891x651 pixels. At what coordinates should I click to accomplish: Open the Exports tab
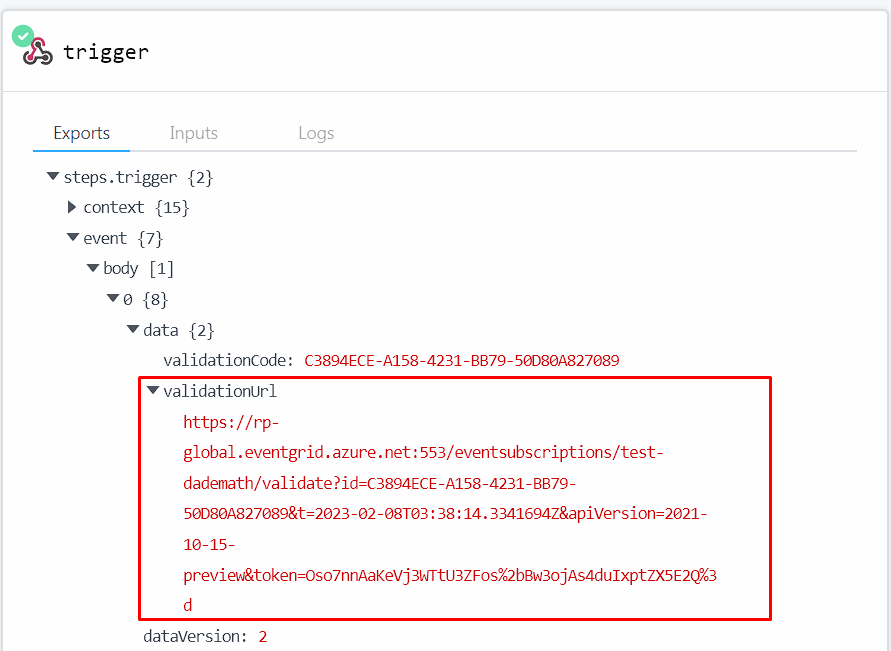81,133
